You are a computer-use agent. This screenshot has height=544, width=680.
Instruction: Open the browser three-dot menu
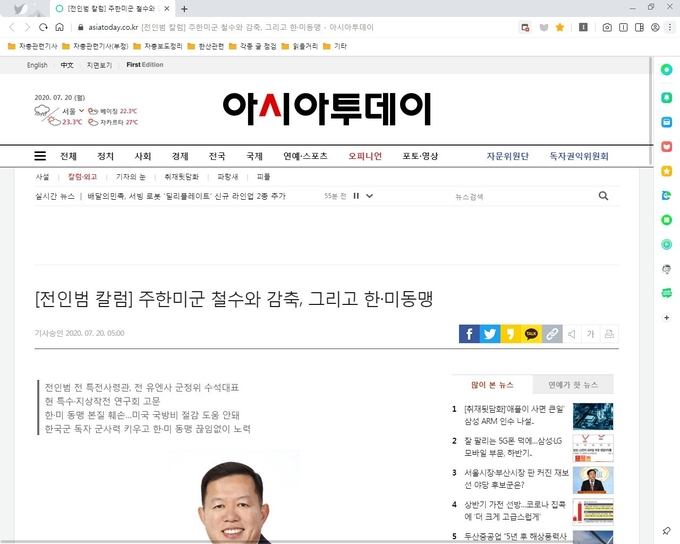(670, 27)
